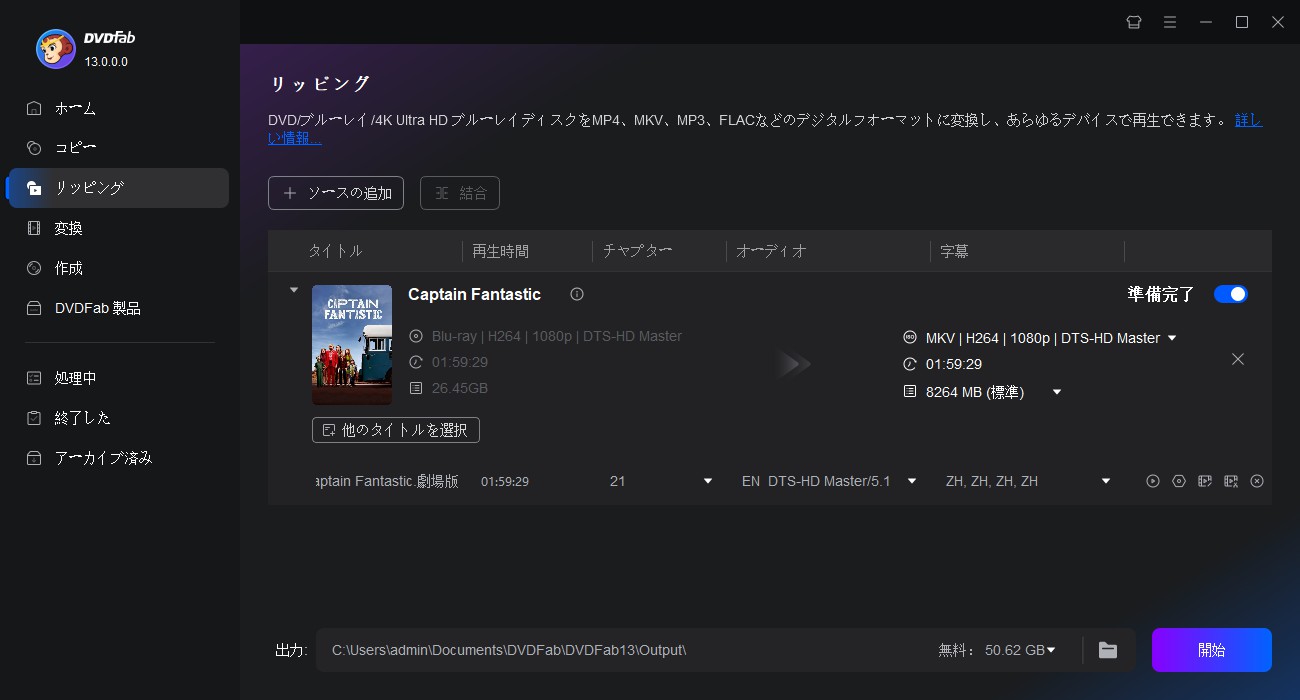Click the オーディオ column header
Image resolution: width=1300 pixels, height=700 pixels.
click(771, 251)
